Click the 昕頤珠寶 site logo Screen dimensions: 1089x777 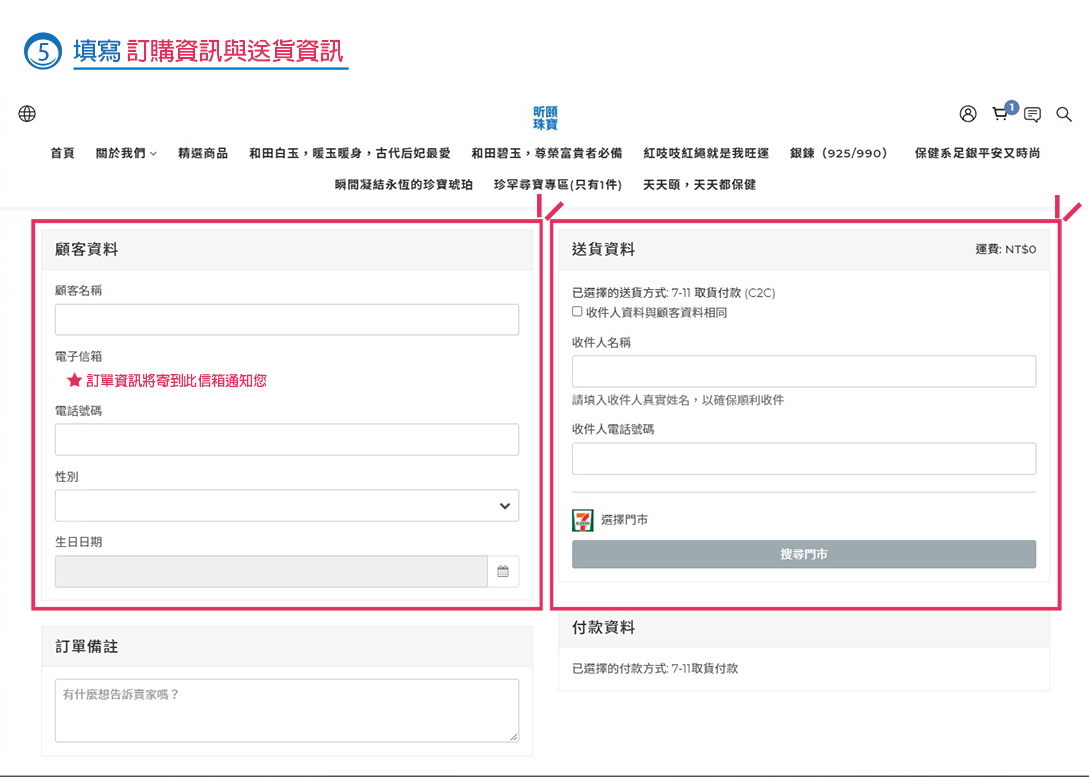tap(545, 118)
